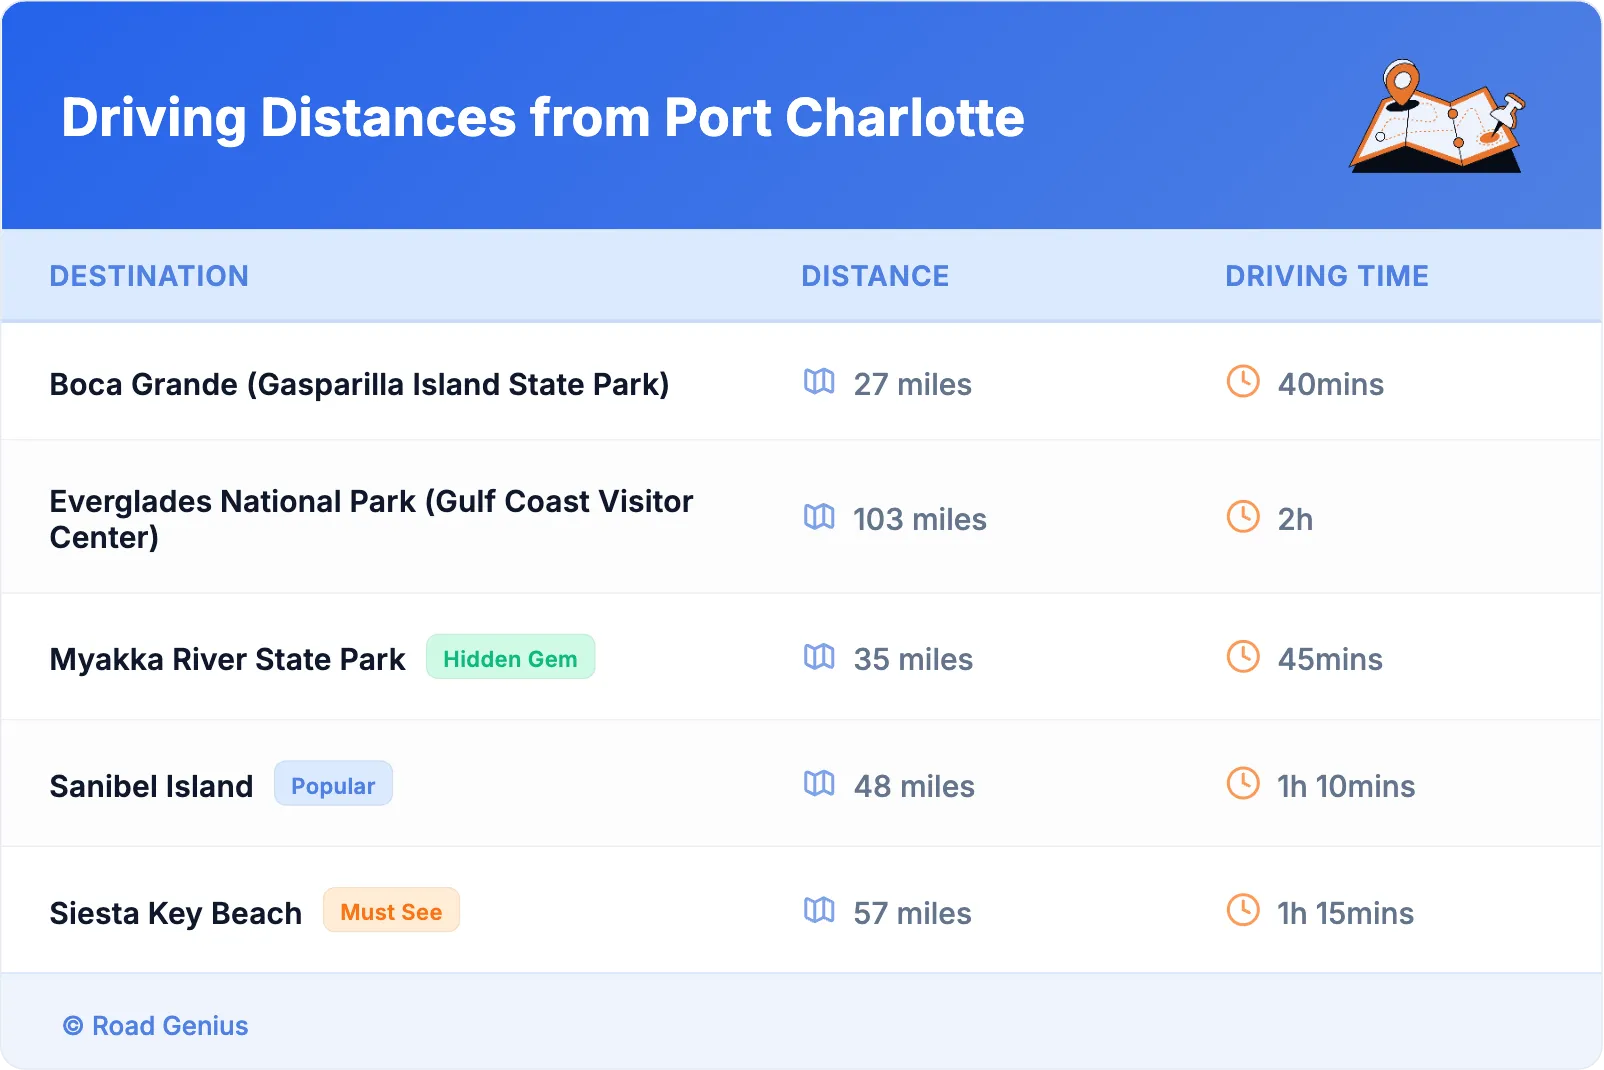1604x1070 pixels.
Task: Open the Road Genius footer credit
Action: coord(155,1026)
